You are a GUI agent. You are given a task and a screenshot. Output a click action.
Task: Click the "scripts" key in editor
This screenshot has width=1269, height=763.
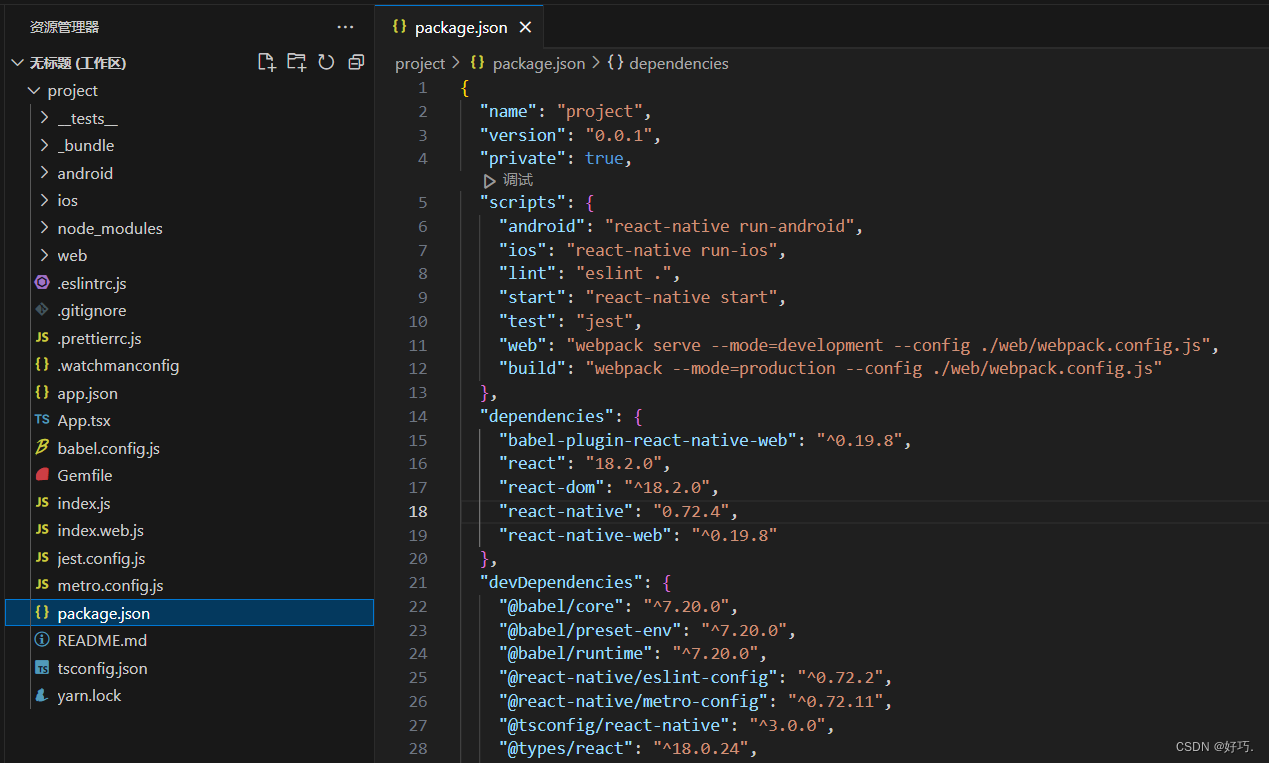(x=523, y=203)
